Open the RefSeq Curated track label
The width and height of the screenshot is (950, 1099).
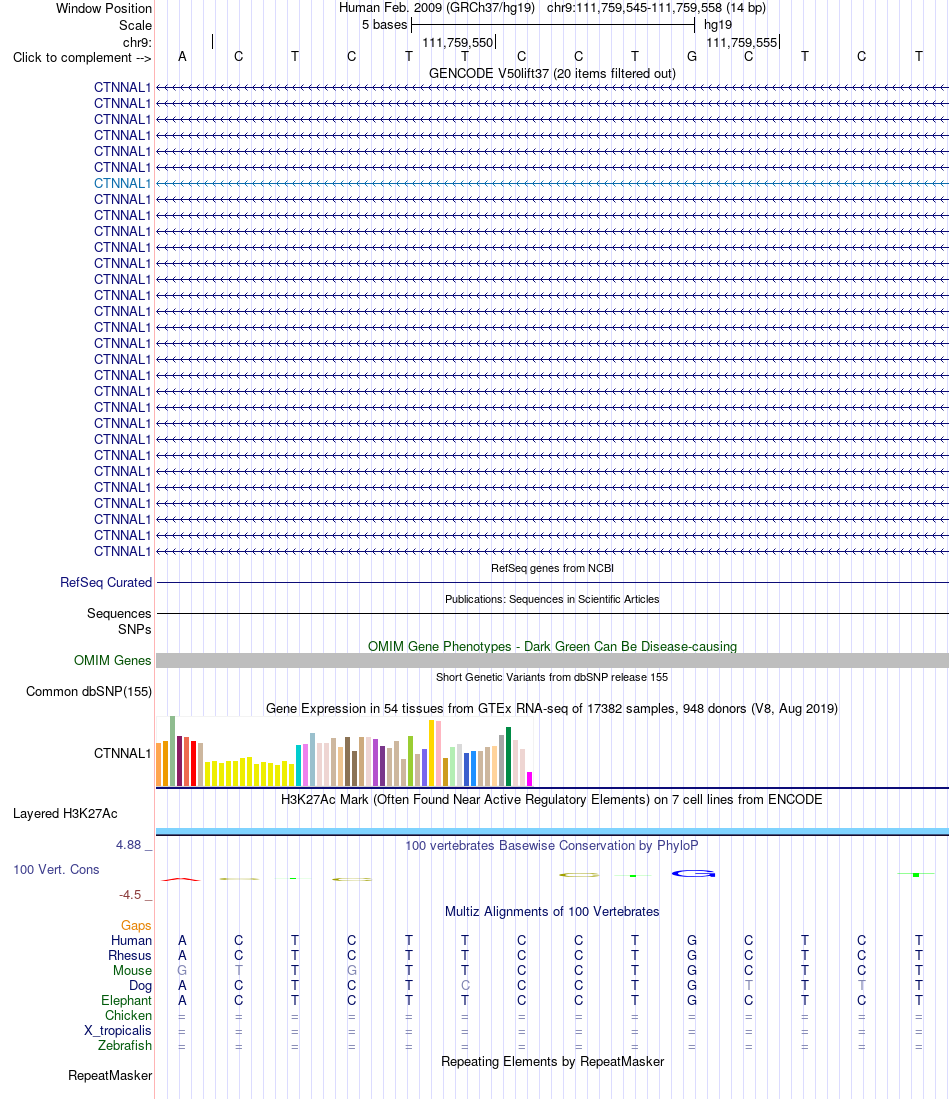coord(106,582)
